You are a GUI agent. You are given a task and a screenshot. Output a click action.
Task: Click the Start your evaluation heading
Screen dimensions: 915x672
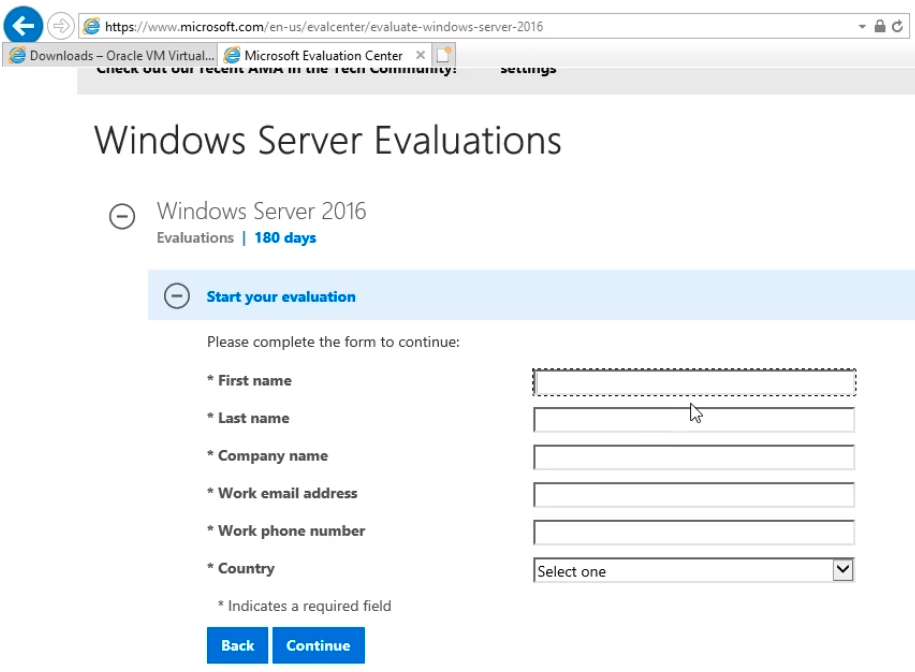coord(281,297)
